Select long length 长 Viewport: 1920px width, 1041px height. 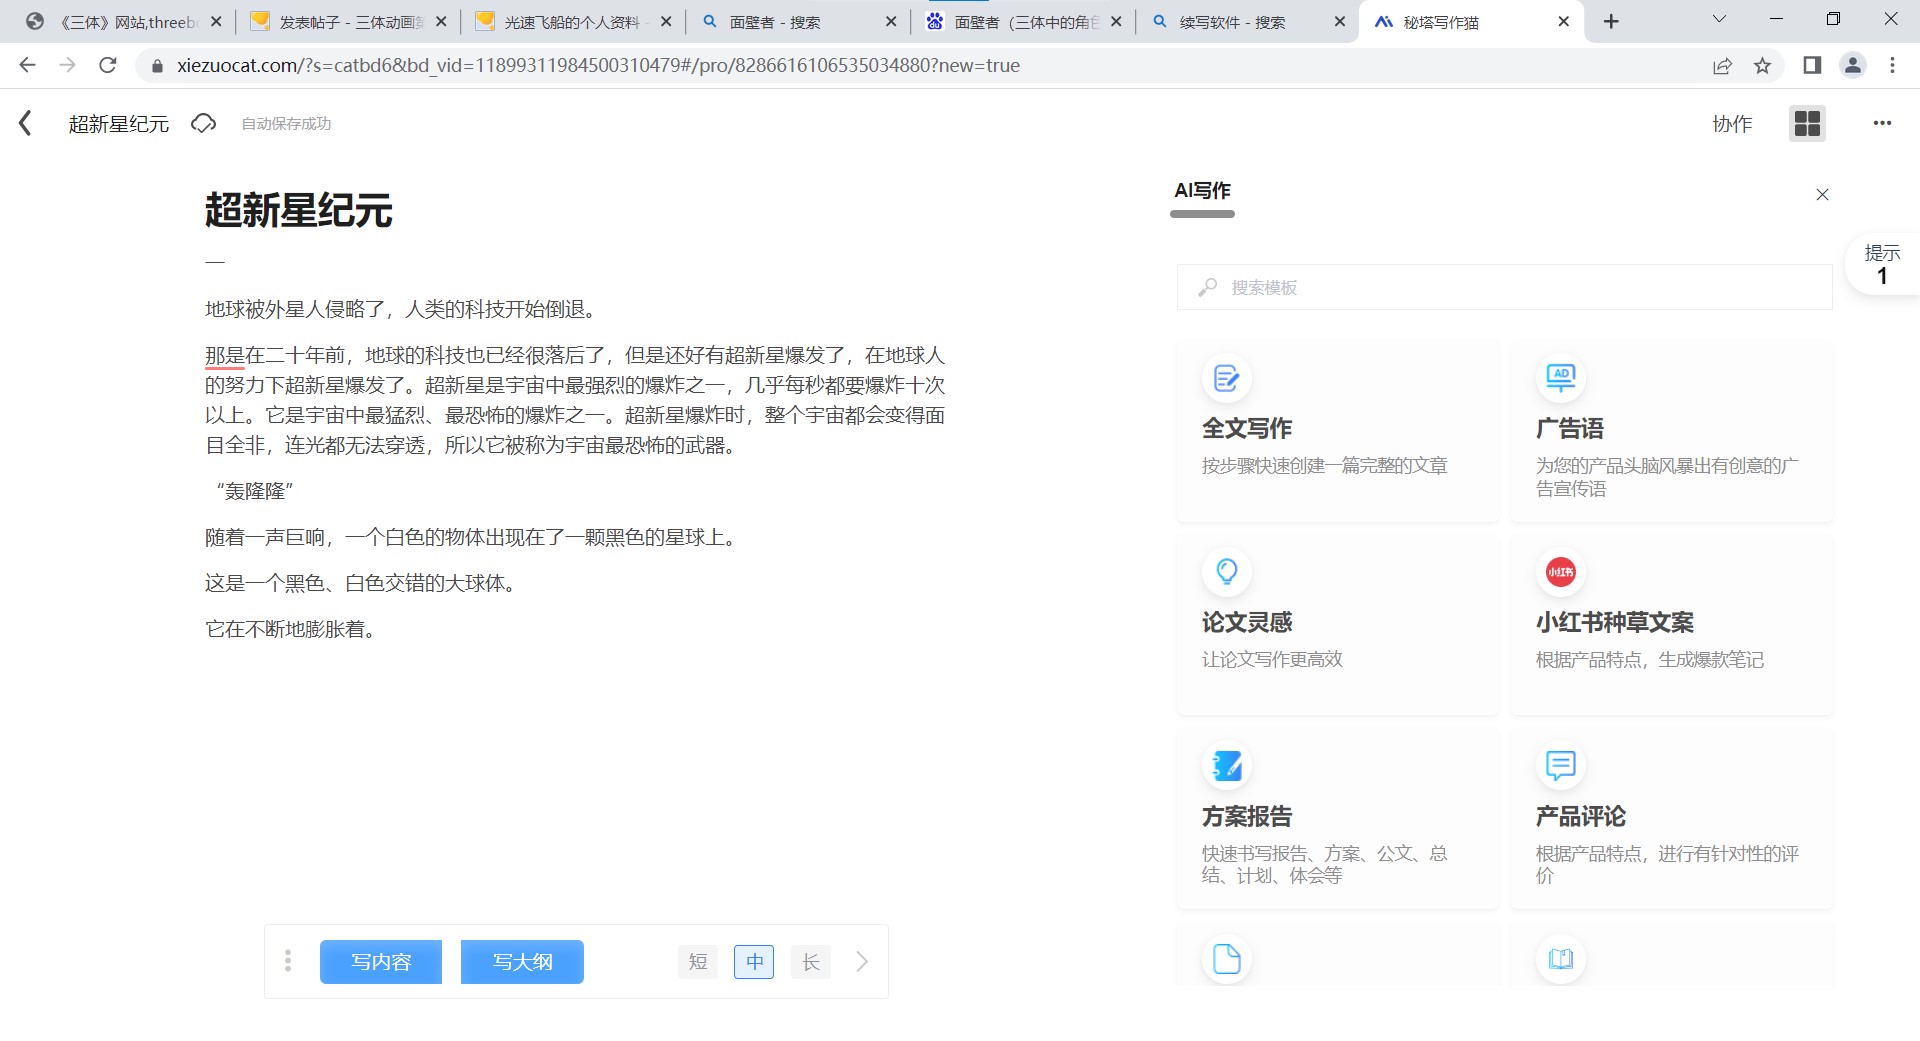[x=811, y=962]
